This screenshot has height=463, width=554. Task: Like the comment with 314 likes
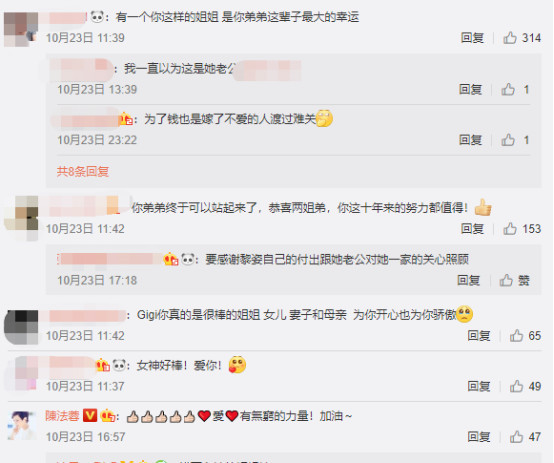pyautogui.click(x=510, y=37)
